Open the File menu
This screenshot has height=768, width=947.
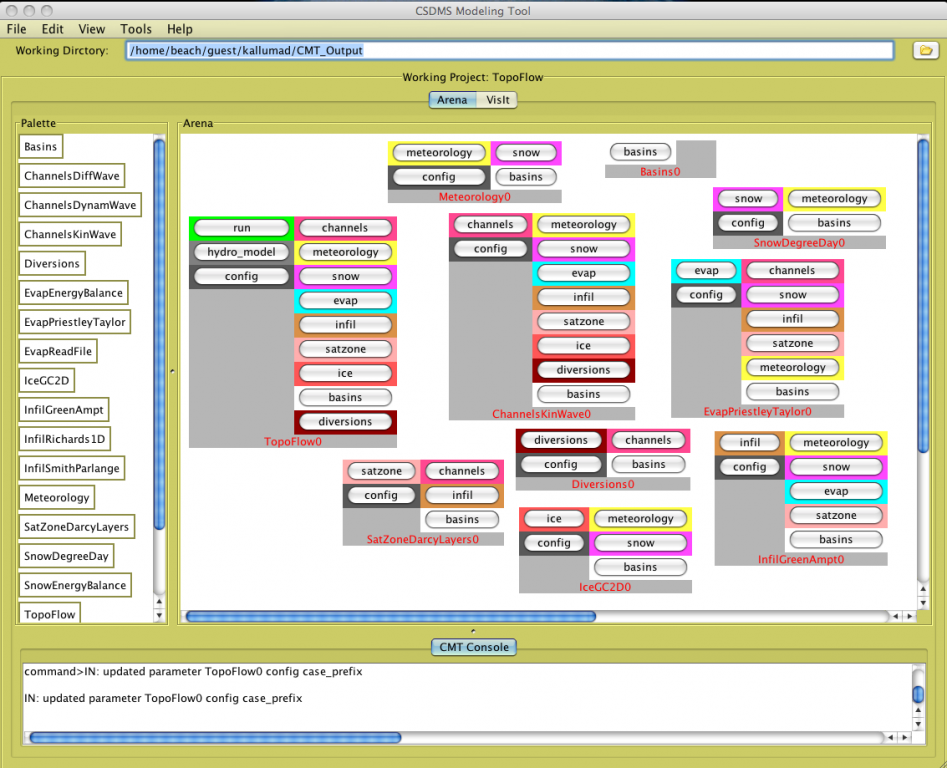tap(16, 30)
